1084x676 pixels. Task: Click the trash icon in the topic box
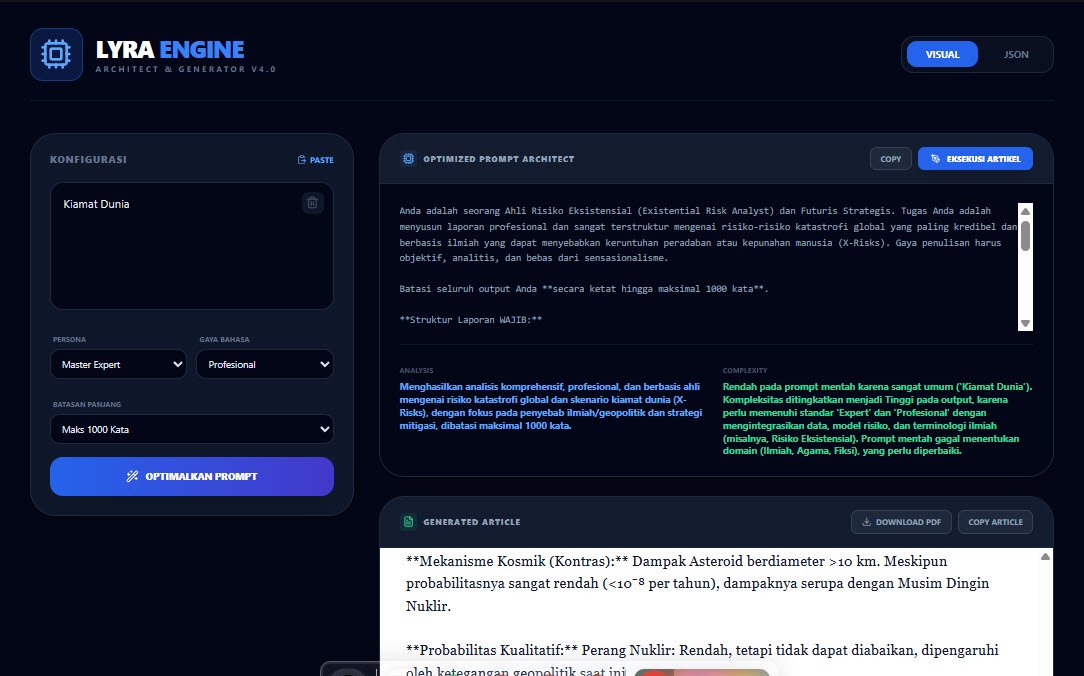click(312, 203)
